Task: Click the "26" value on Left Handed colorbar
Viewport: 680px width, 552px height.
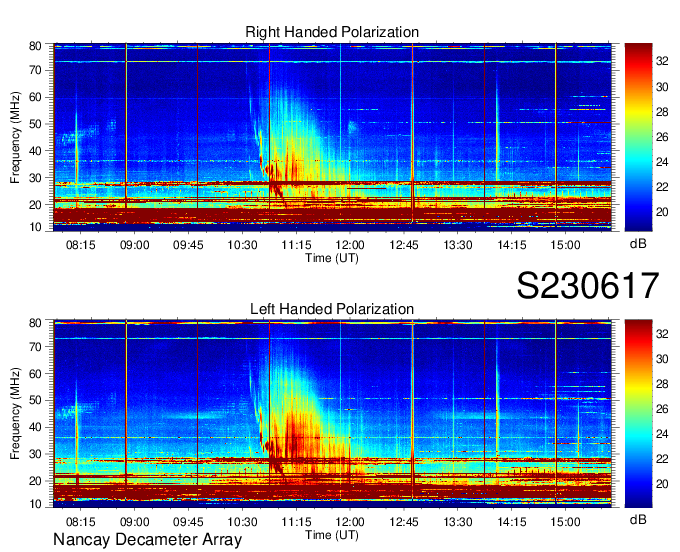Action: click(x=662, y=409)
